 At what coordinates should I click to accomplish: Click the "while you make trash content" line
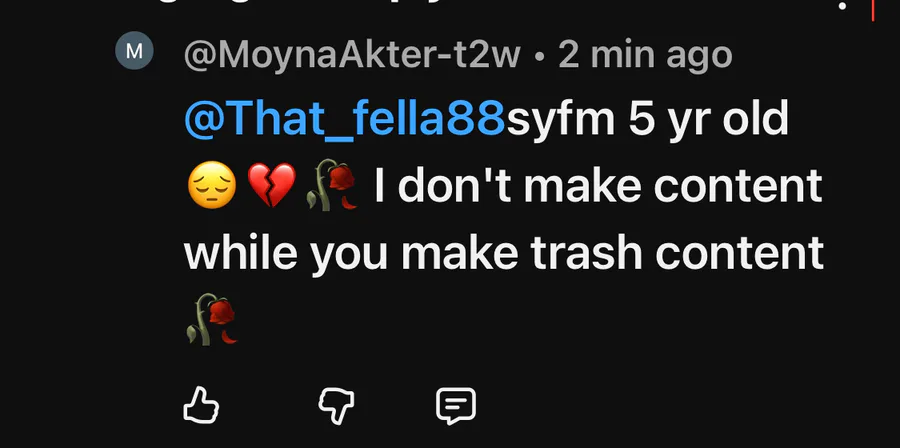[504, 255]
